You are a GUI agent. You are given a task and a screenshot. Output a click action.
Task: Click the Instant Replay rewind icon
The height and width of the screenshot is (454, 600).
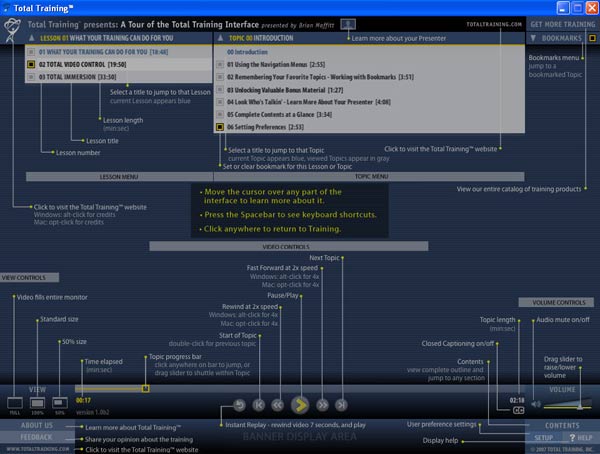click(238, 405)
